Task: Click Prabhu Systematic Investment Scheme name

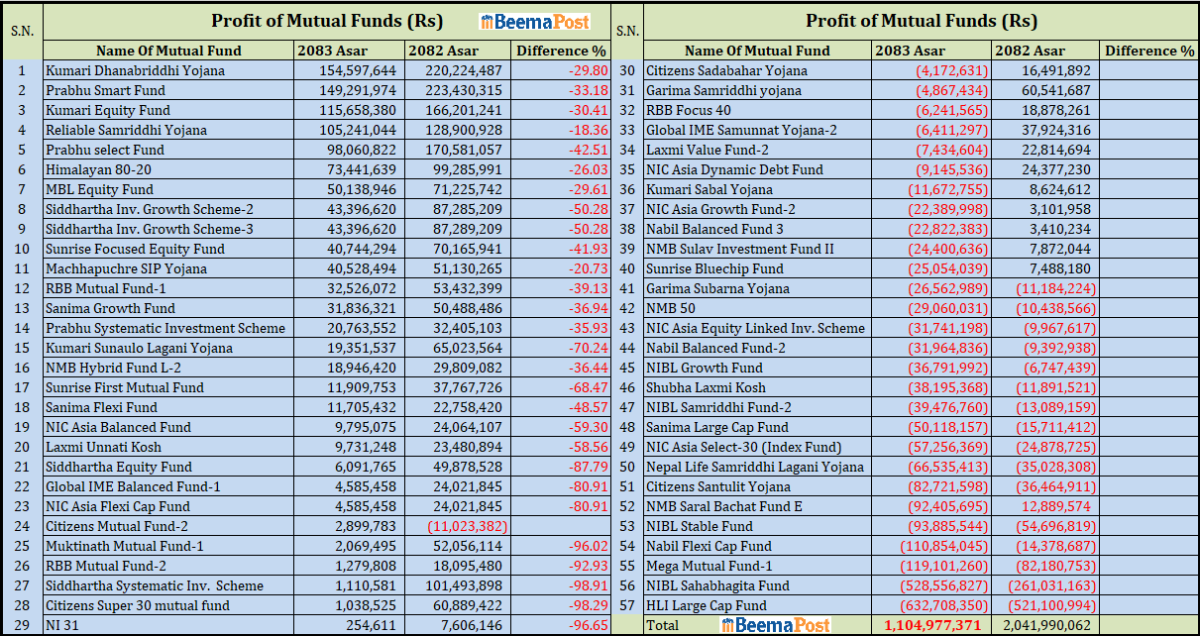Action: tap(165, 328)
